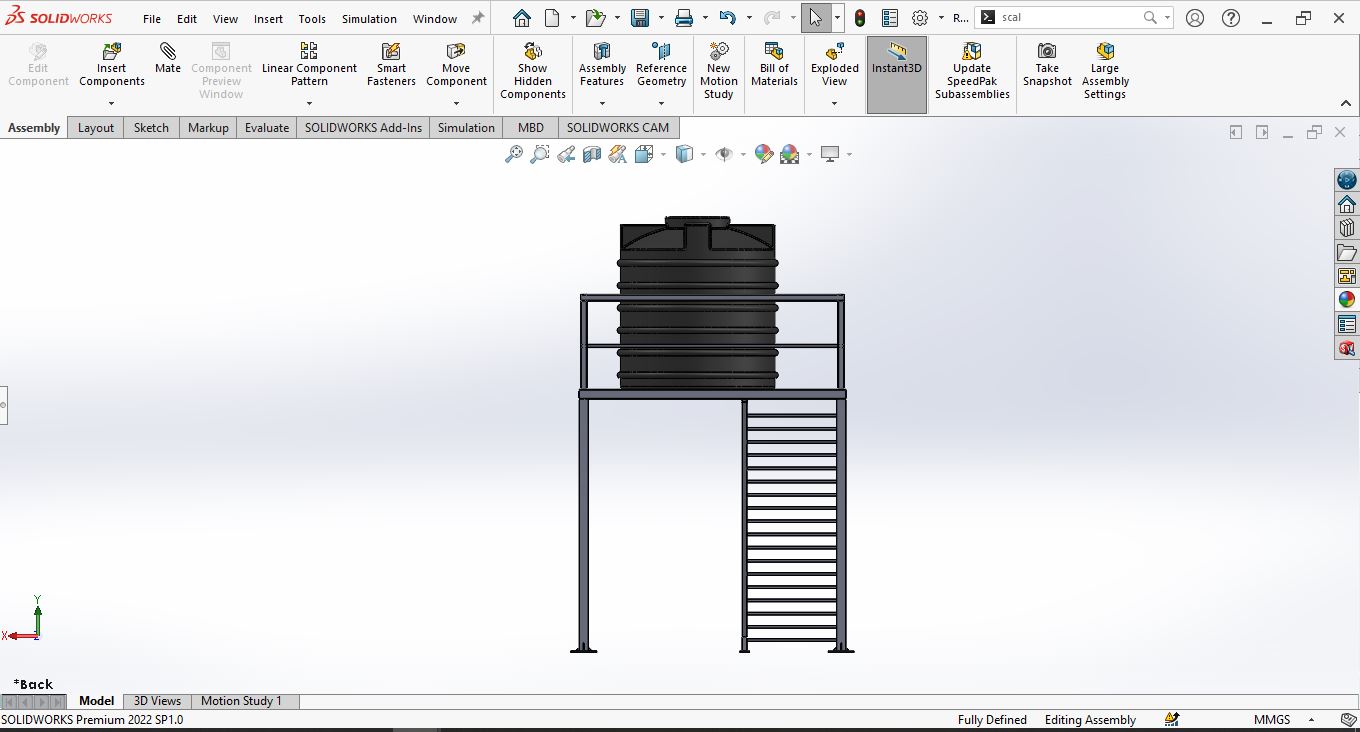Expand Assembly Features dropdown arrow
This screenshot has height=732, width=1360.
[602, 103]
